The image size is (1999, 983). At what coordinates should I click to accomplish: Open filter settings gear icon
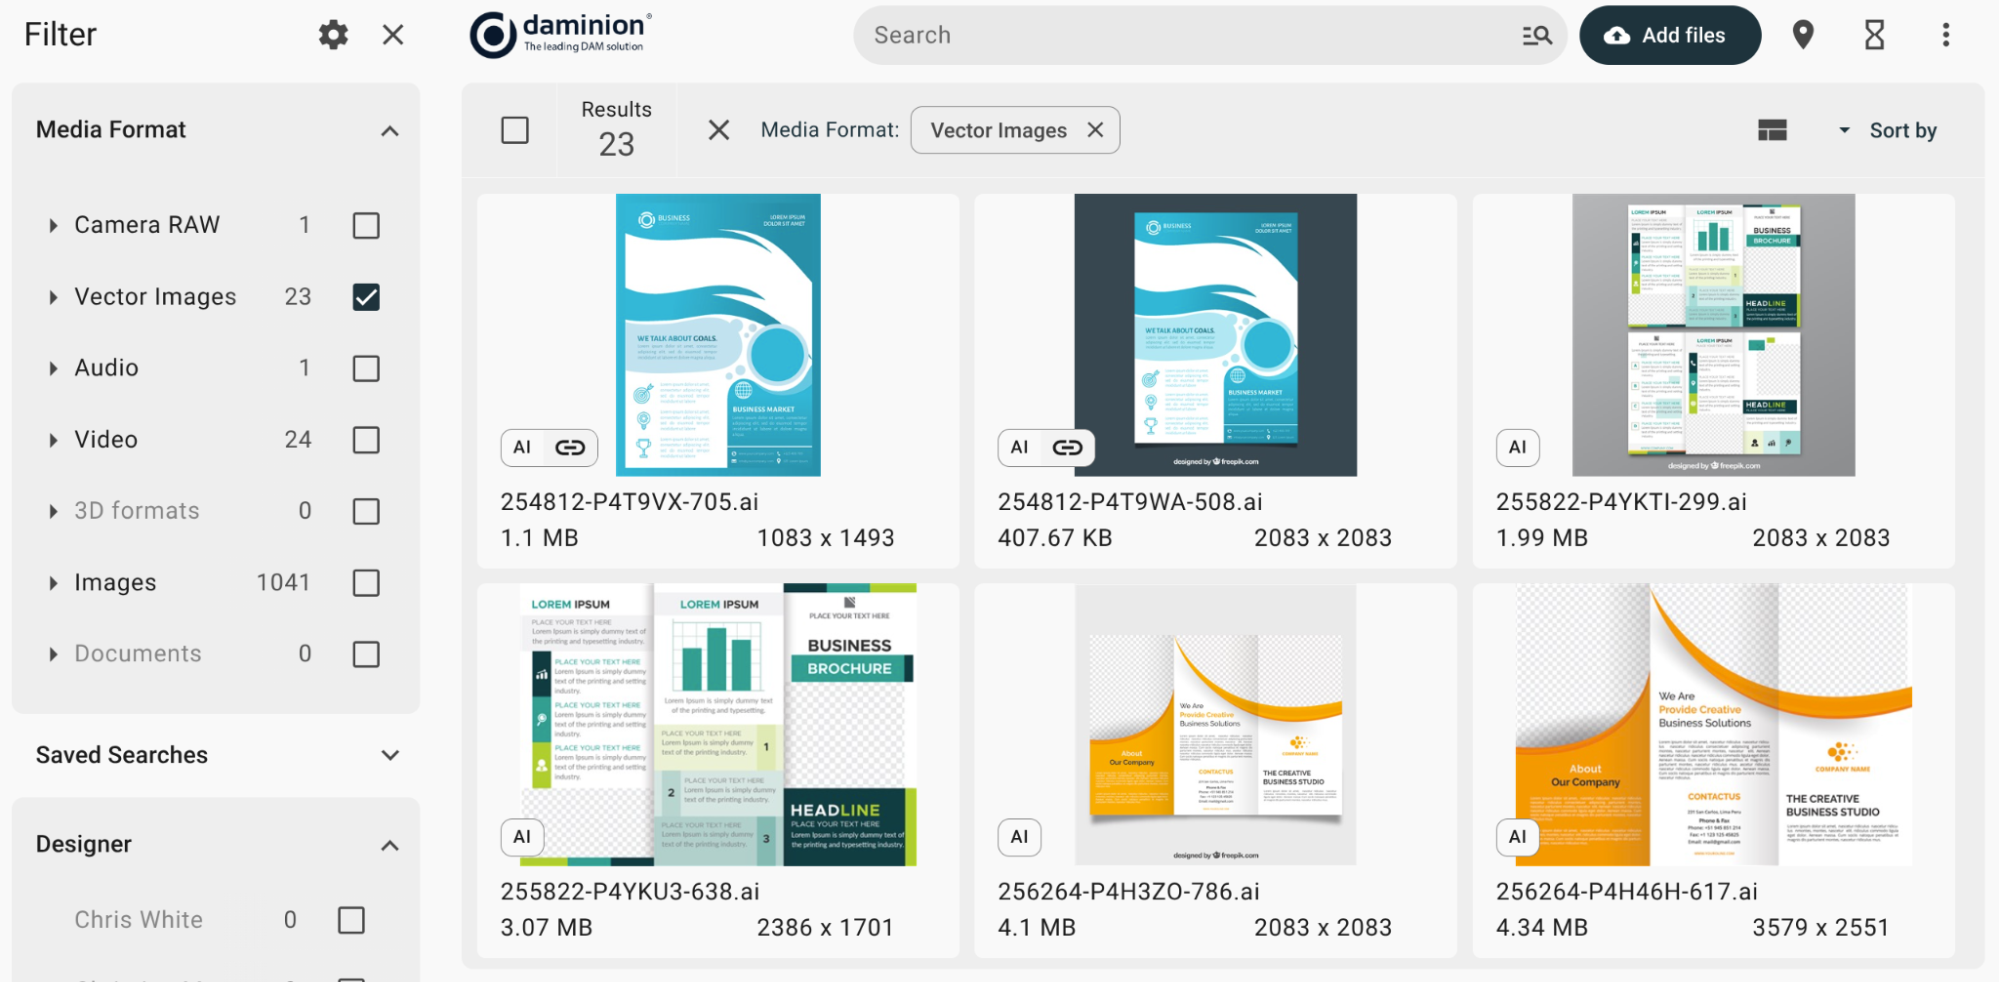coord(333,35)
